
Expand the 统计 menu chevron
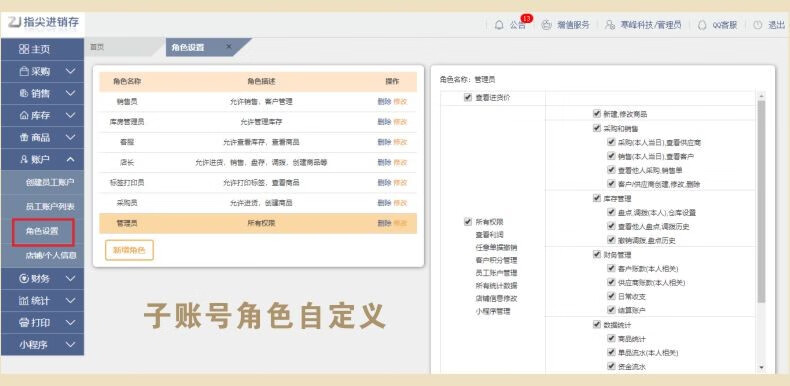click(x=71, y=300)
